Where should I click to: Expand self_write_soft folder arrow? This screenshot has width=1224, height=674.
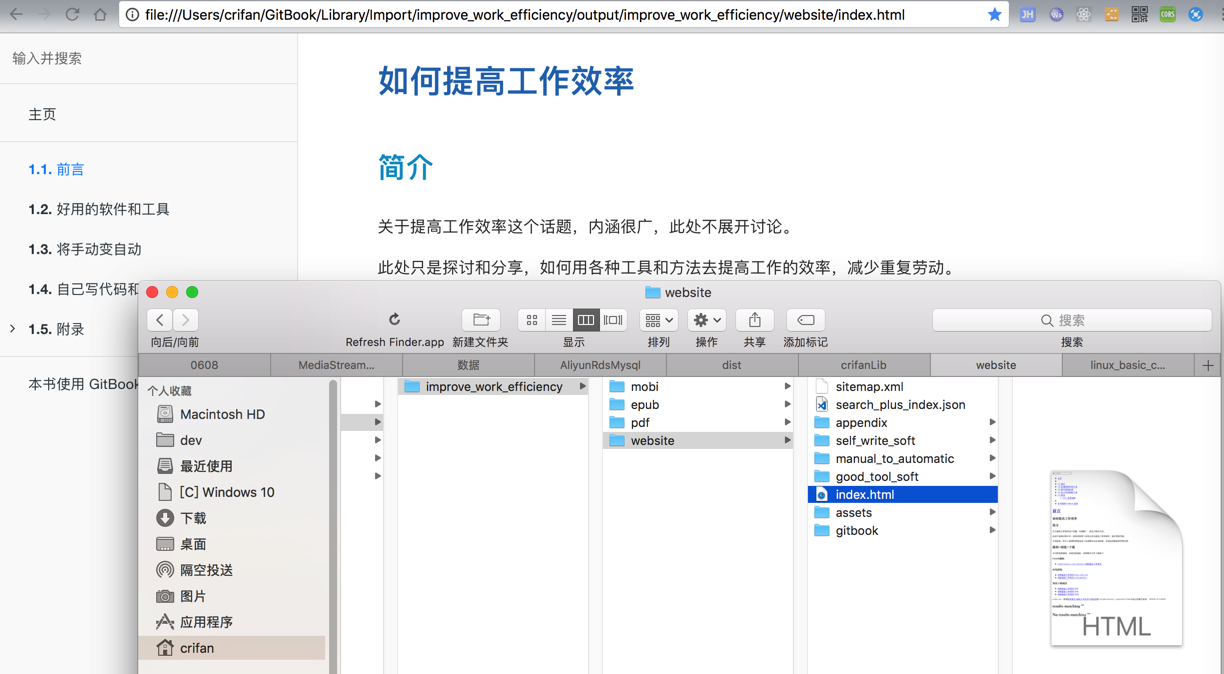coord(992,440)
